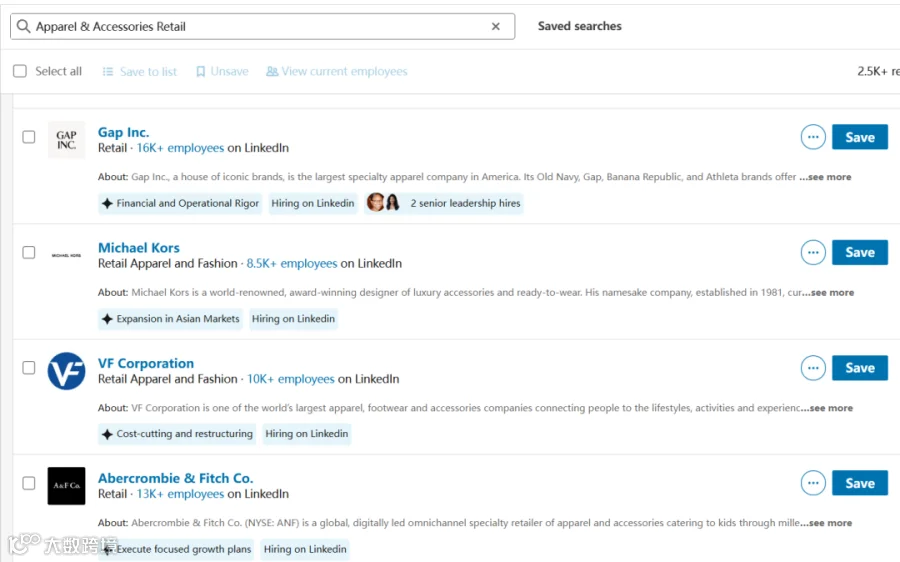Clear the search field with the X icon

coord(496,26)
